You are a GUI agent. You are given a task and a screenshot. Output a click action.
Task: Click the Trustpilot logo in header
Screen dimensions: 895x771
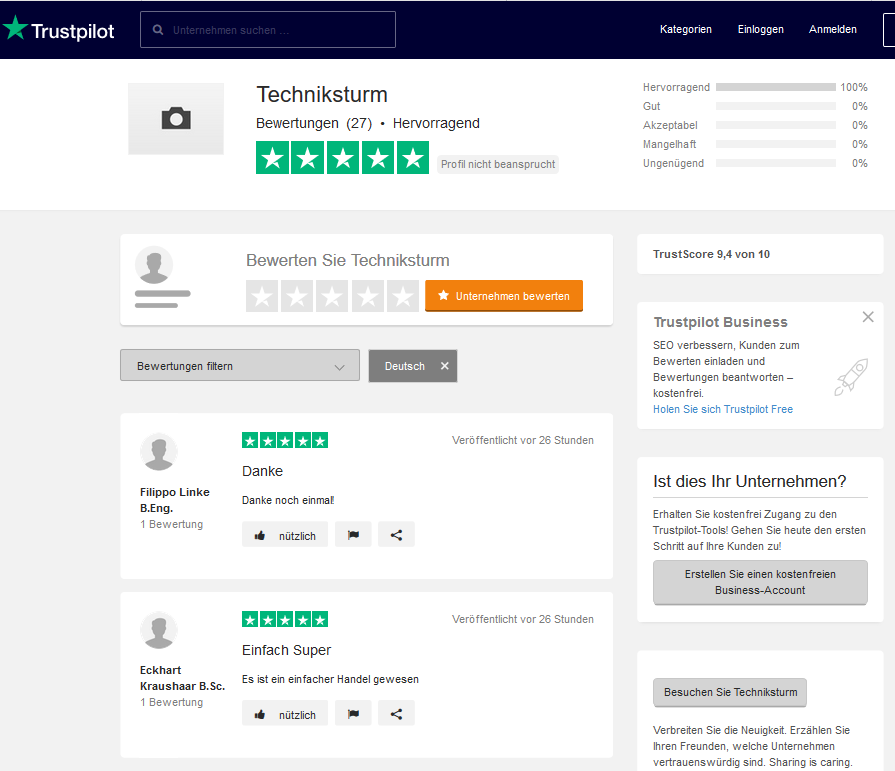tap(58, 30)
